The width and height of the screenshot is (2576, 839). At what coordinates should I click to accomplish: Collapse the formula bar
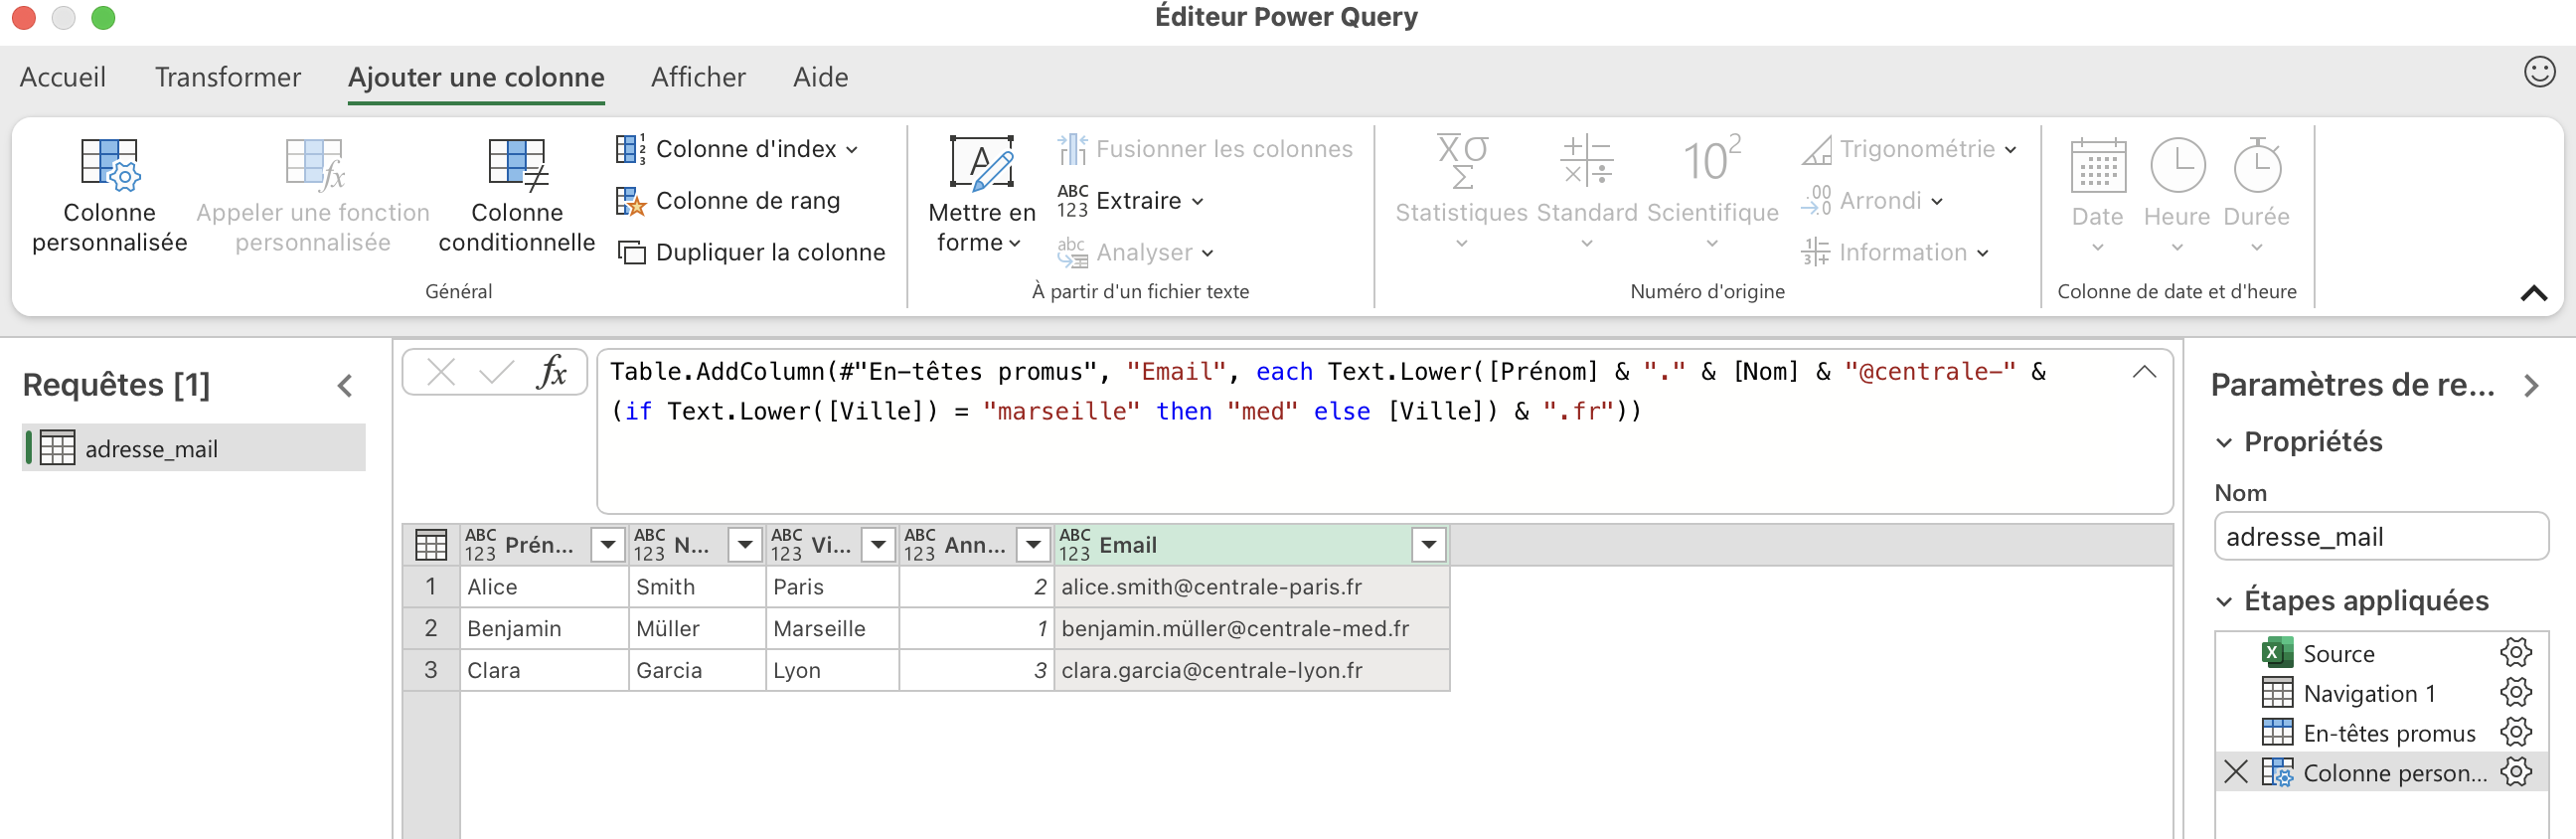click(x=2144, y=372)
